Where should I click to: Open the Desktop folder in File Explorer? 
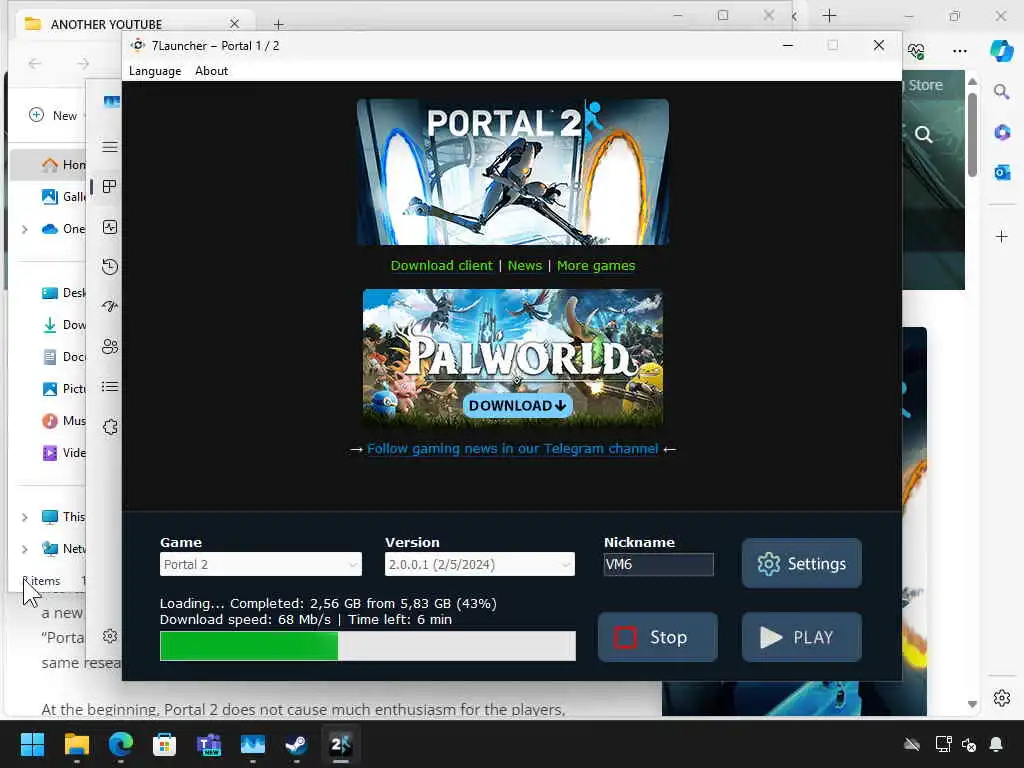pyautogui.click(x=64, y=293)
